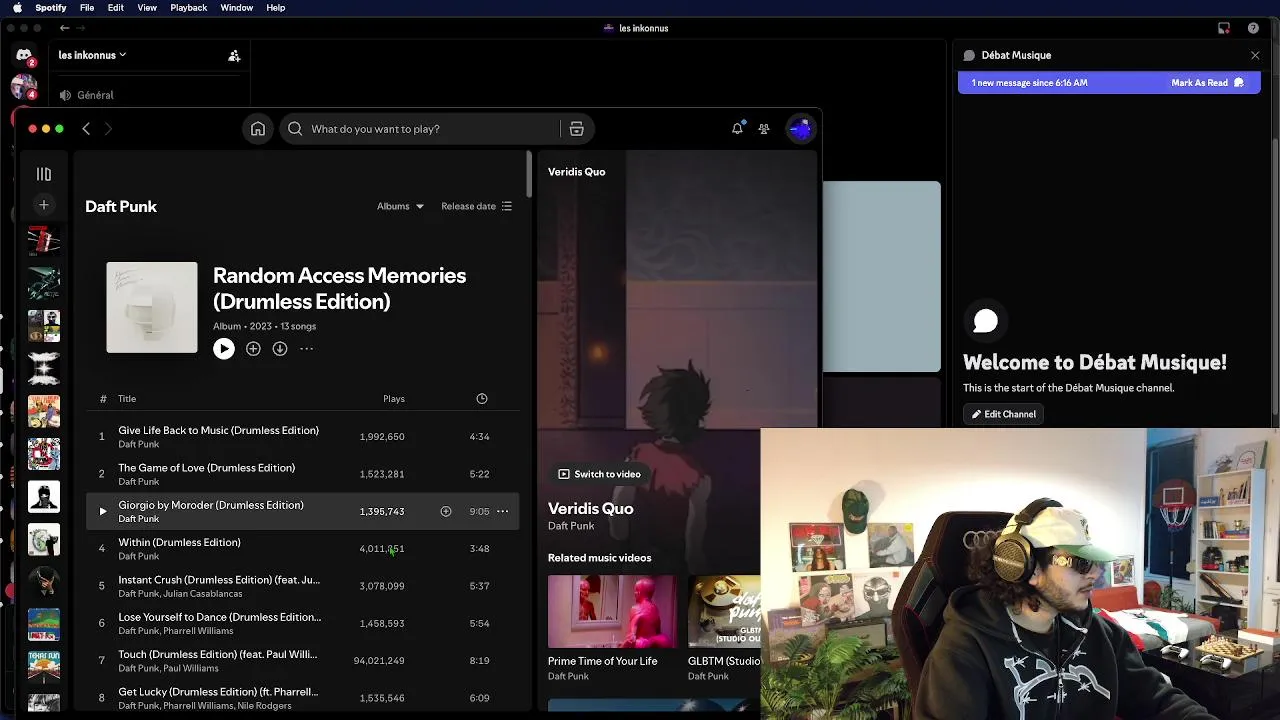Image resolution: width=1280 pixels, height=720 pixels.
Task: Expand Your Library sidebar icon
Action: tap(44, 174)
